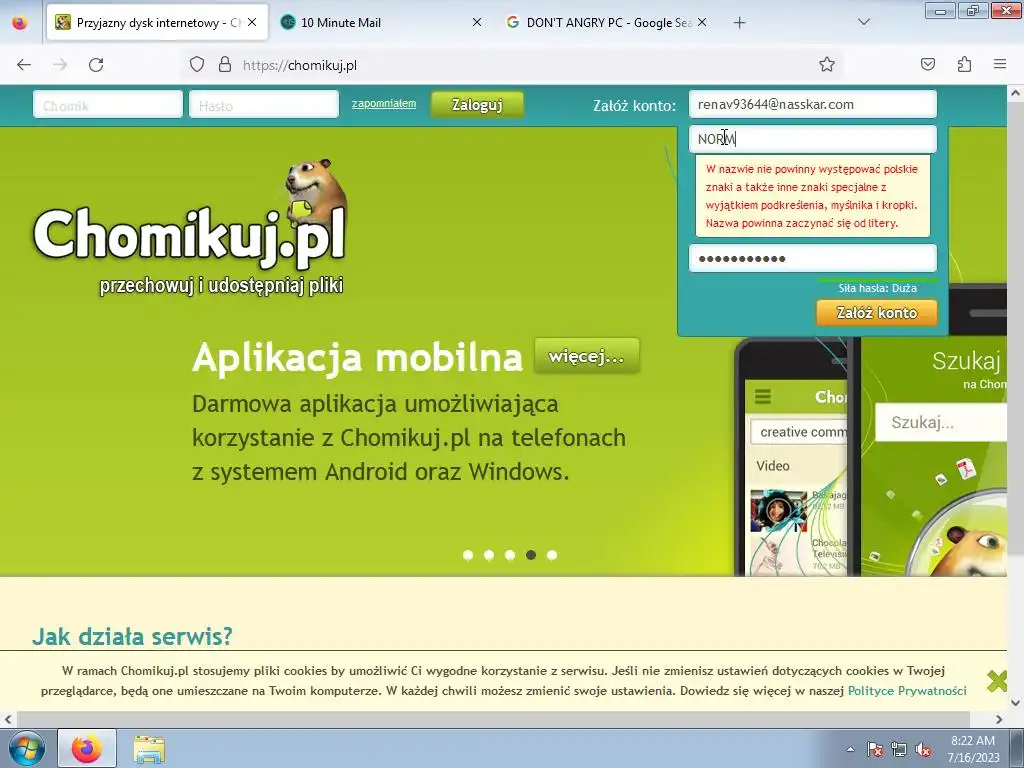Screen dimensions: 1024x768
Task: Click the vertical scrollbar up arrow
Action: (1016, 93)
